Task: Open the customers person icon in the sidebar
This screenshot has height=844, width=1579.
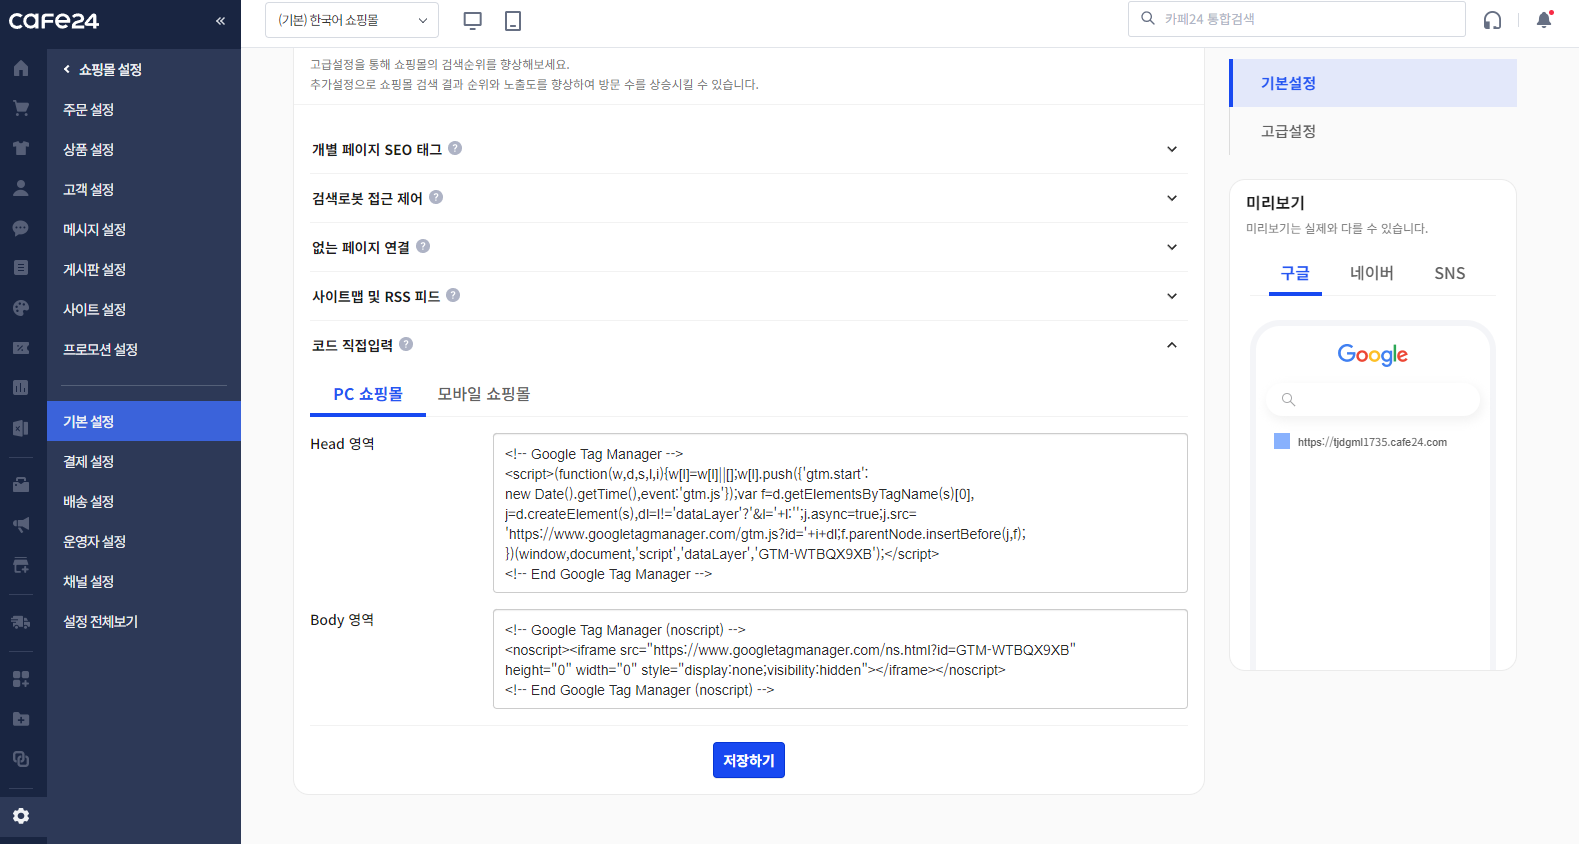Action: point(21,188)
